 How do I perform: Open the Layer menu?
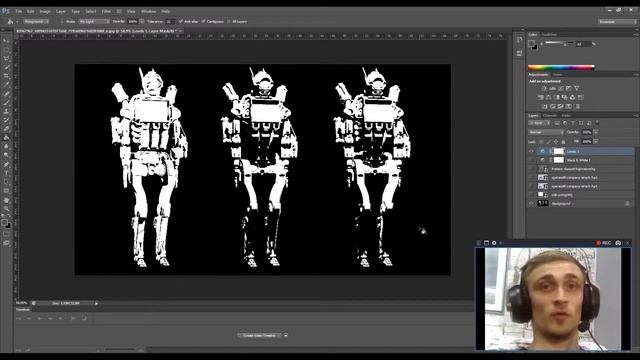click(61, 11)
